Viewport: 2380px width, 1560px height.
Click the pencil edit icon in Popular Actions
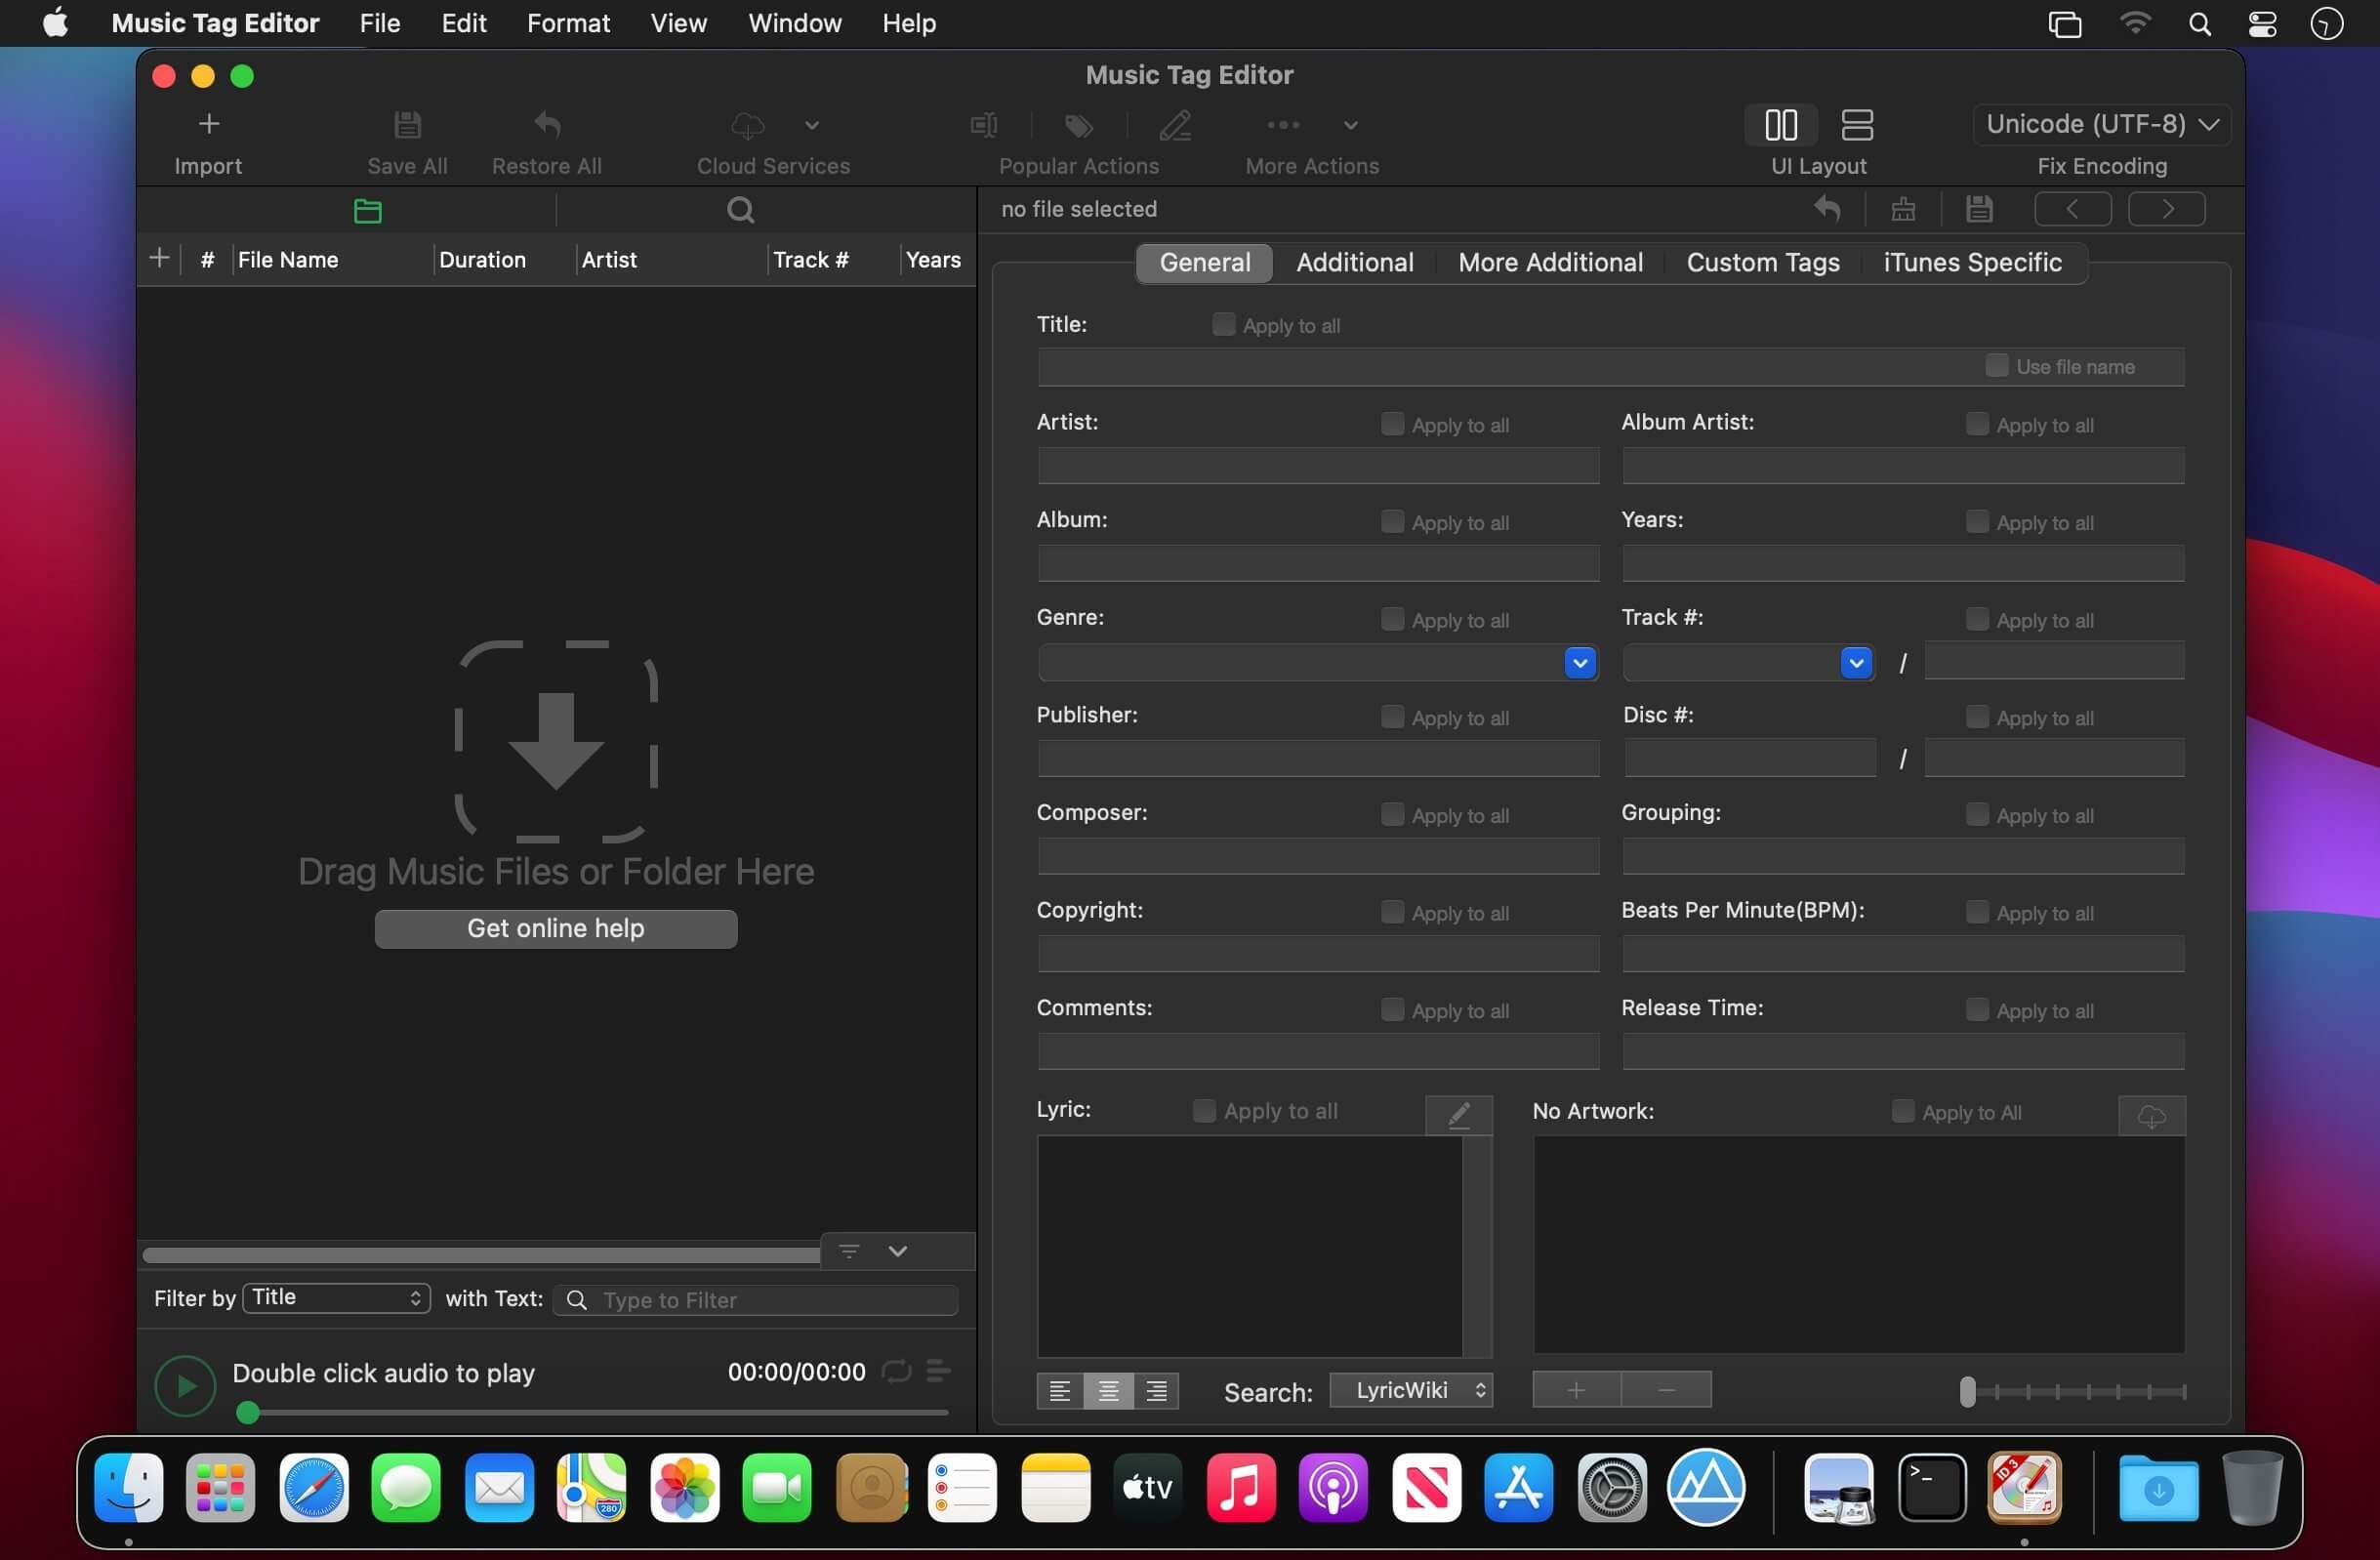point(1175,125)
